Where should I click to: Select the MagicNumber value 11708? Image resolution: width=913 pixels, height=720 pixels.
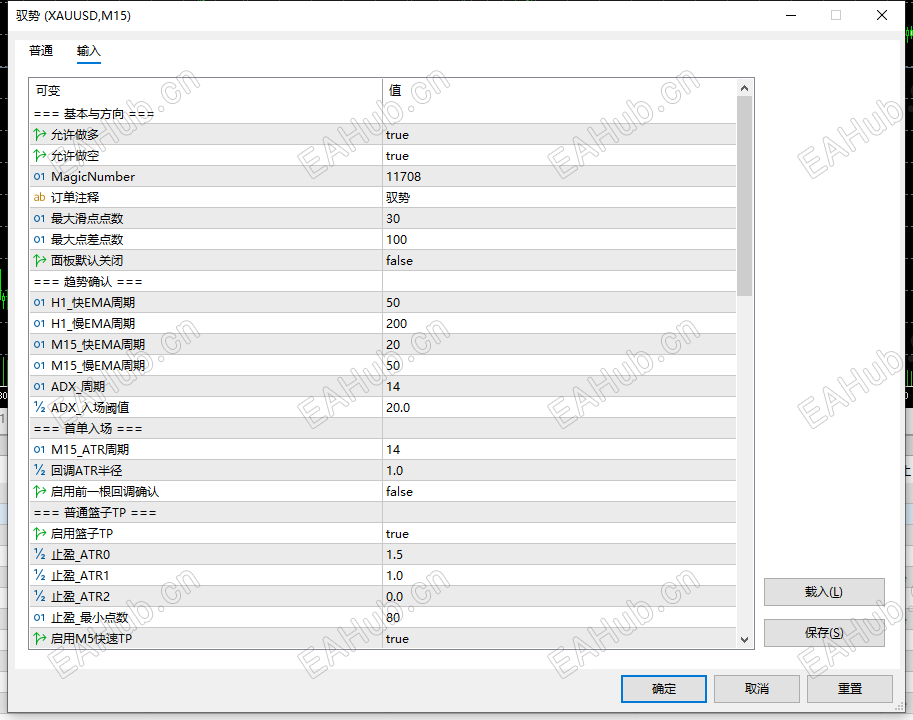[404, 176]
